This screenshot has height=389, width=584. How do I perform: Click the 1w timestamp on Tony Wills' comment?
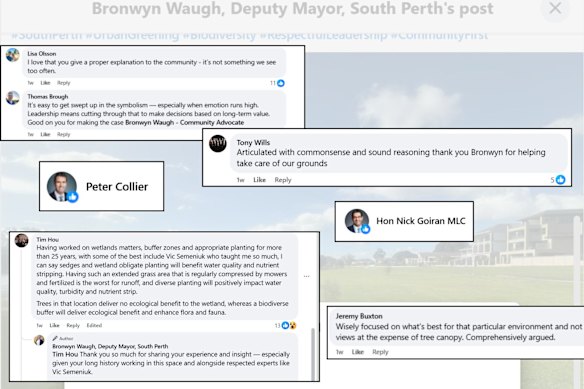[241, 180]
